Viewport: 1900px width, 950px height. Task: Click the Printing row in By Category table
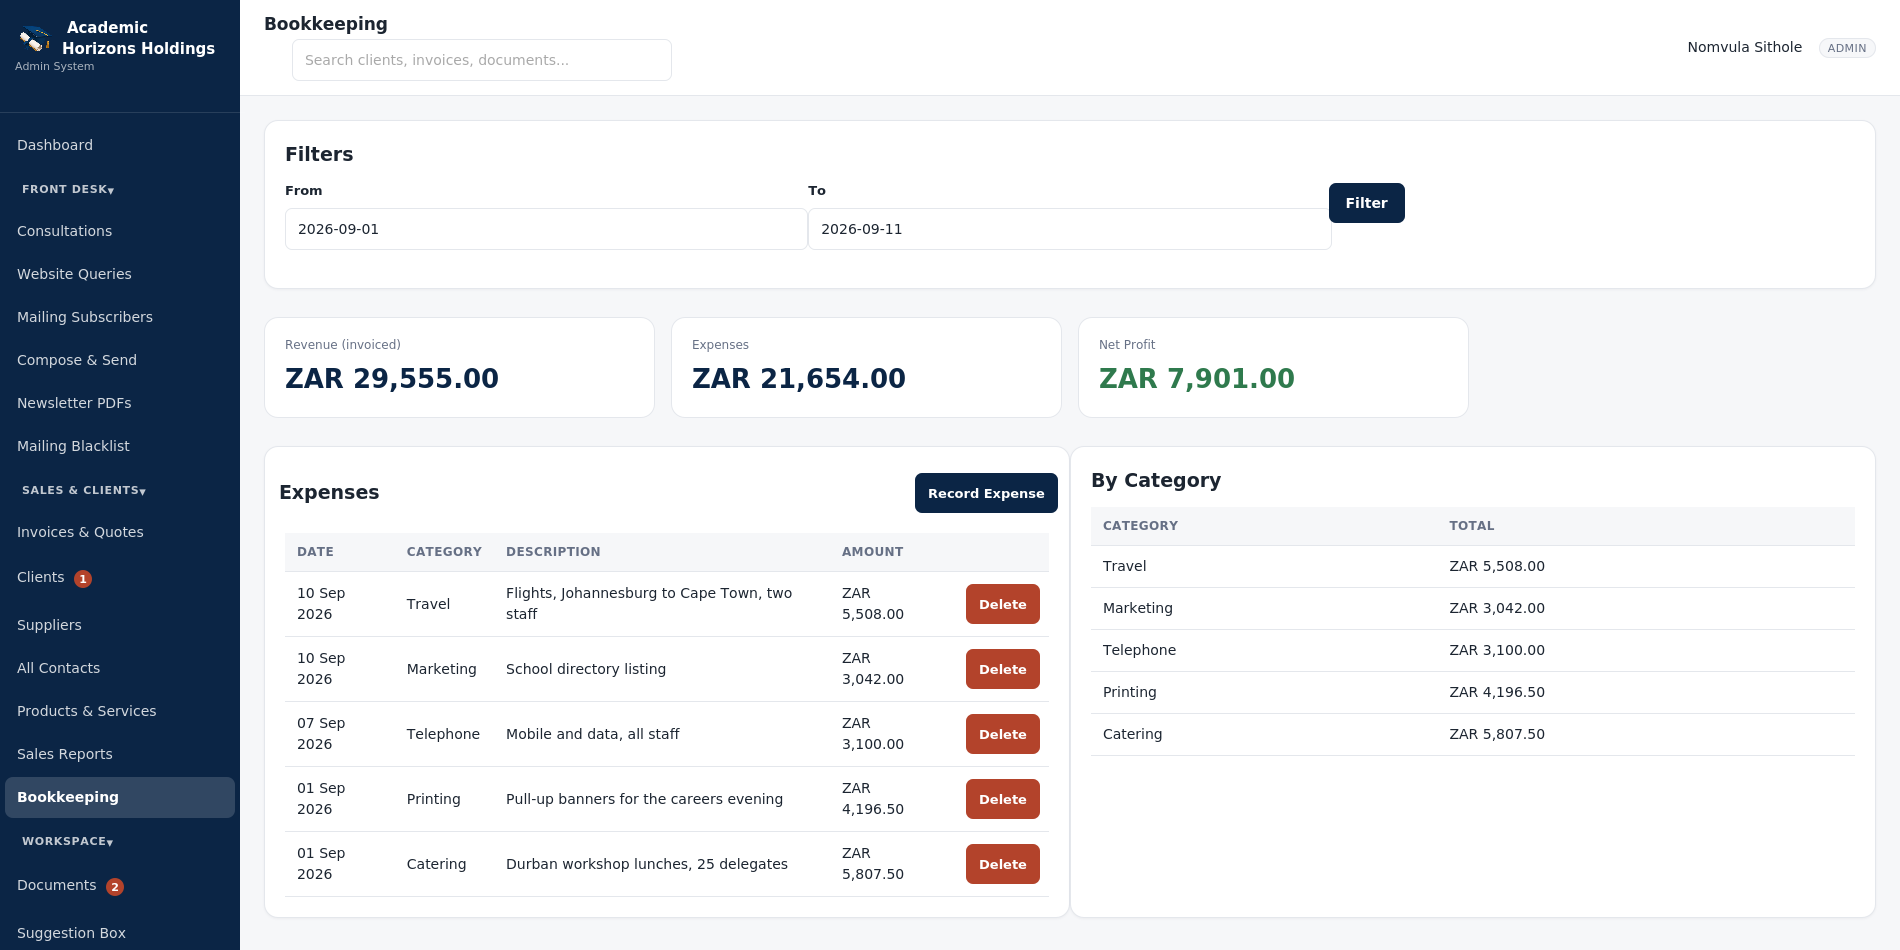tap(1473, 692)
